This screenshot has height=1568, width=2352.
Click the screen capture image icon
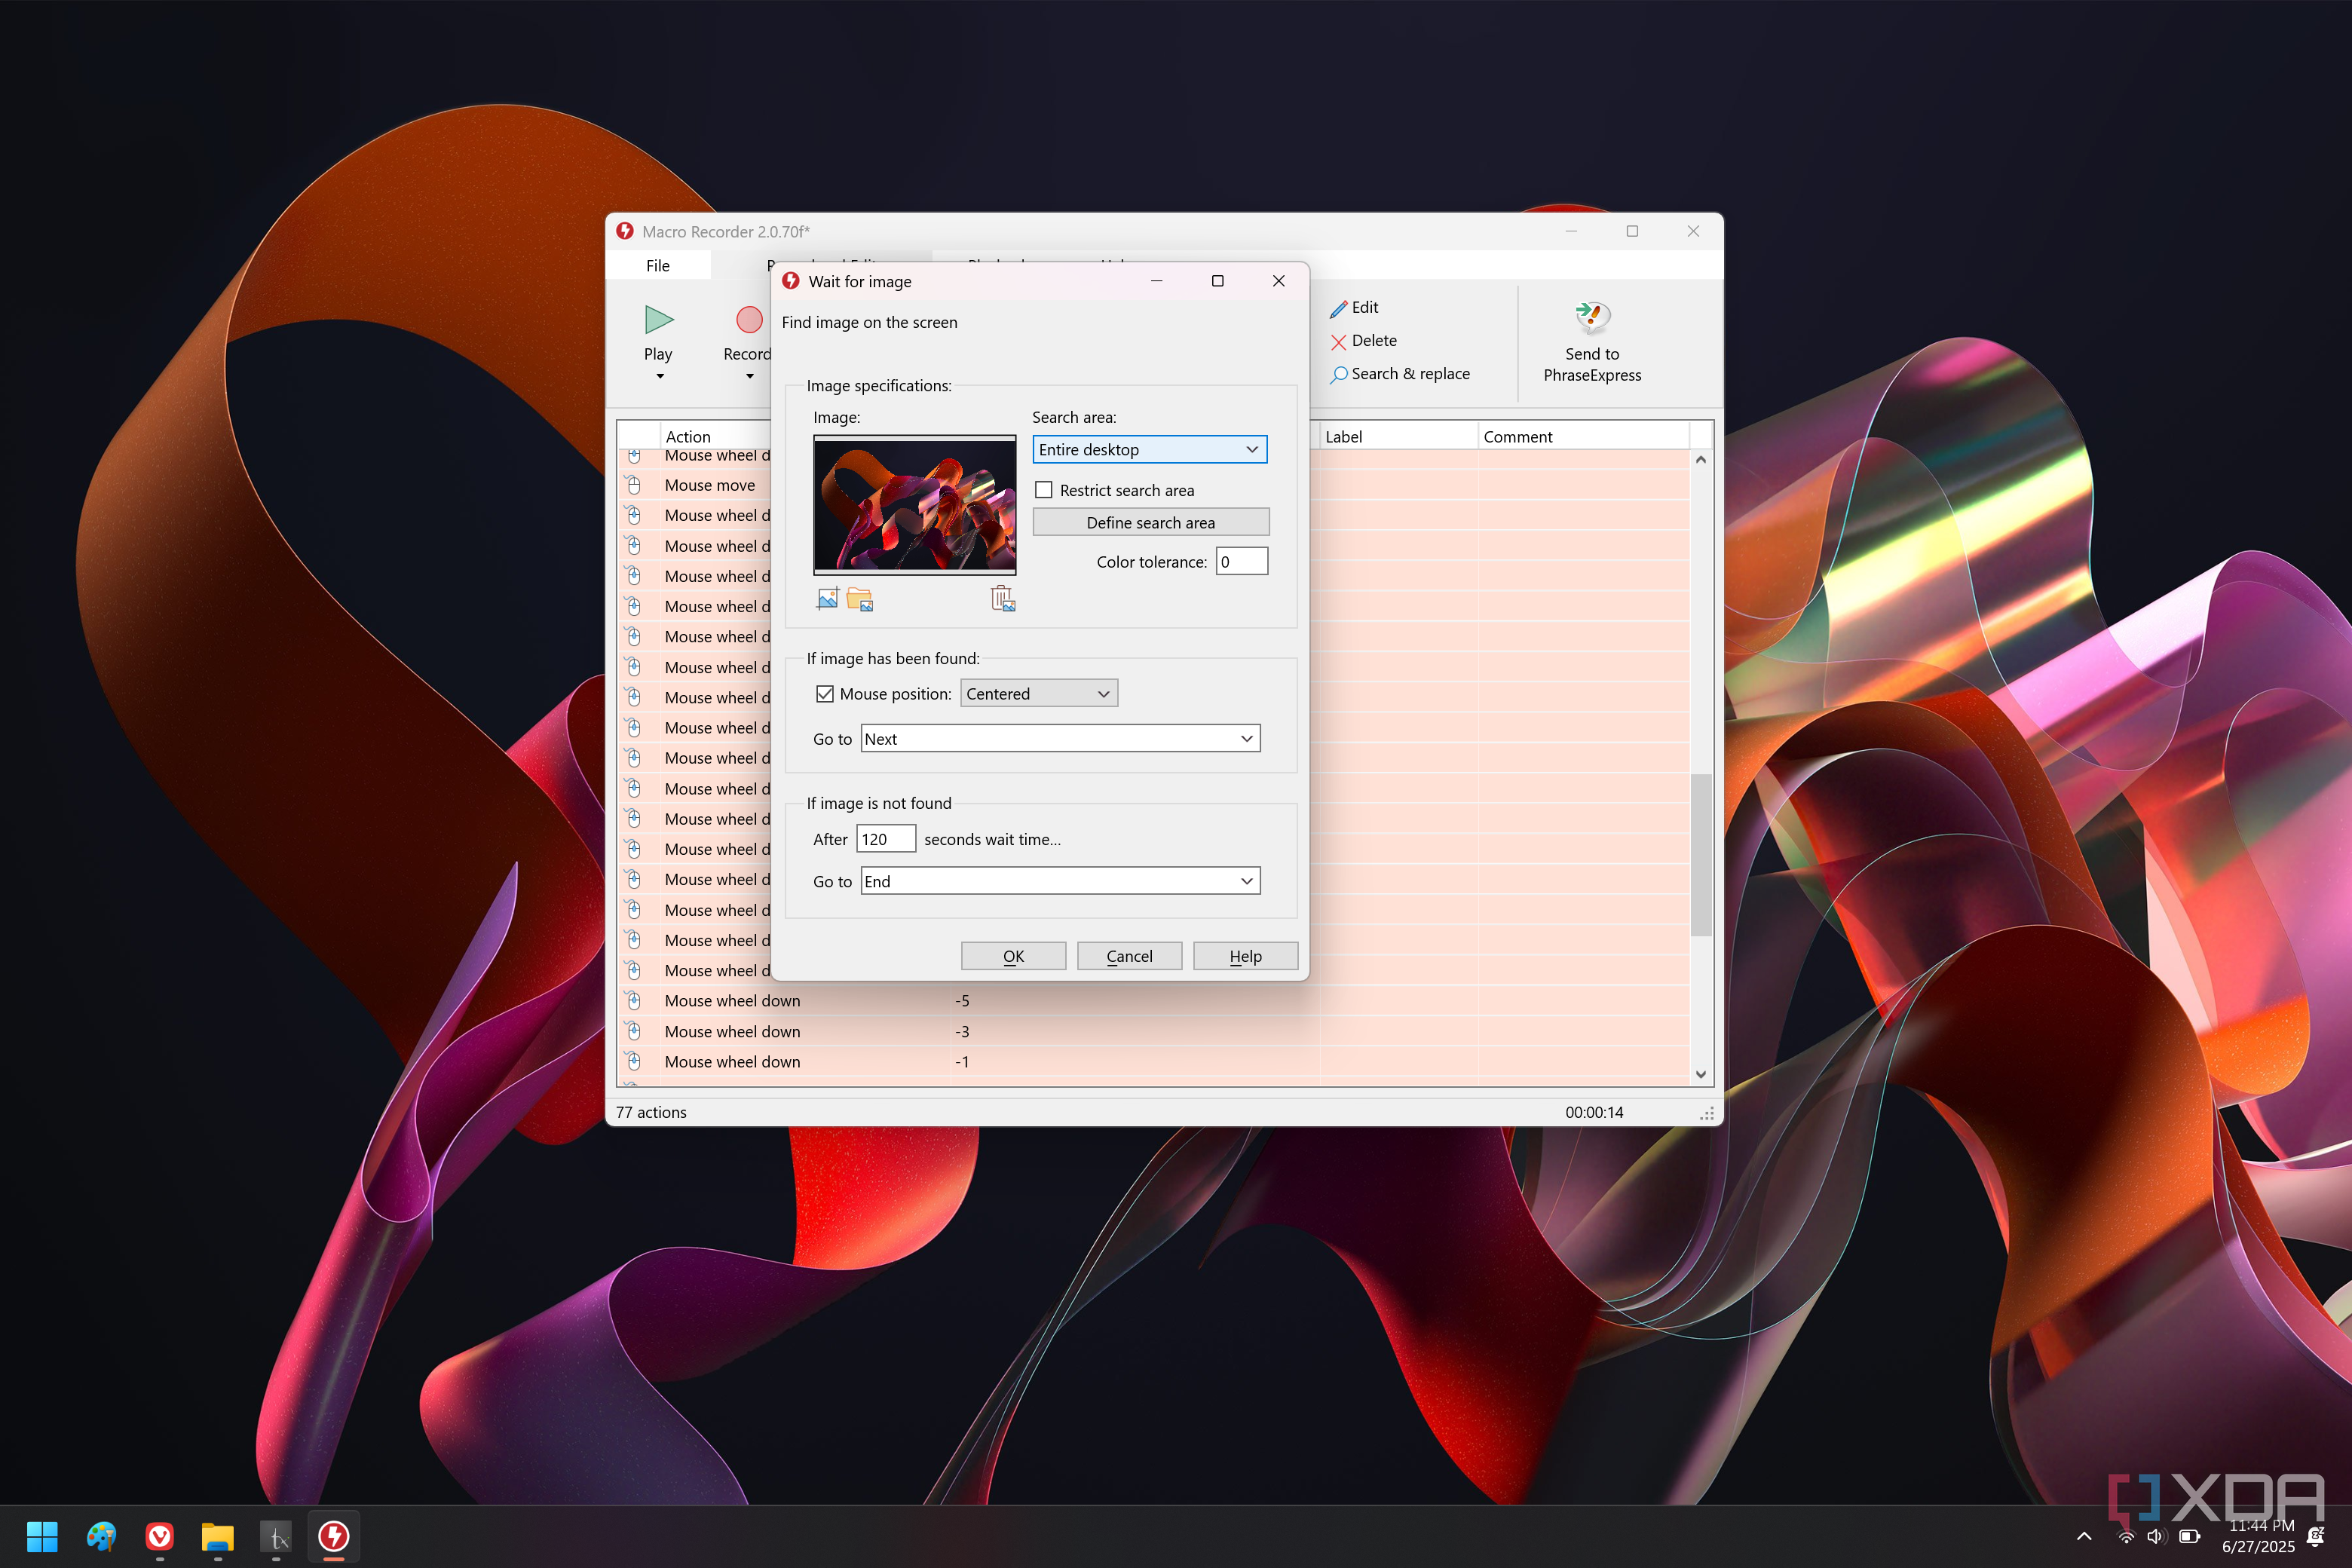click(827, 599)
